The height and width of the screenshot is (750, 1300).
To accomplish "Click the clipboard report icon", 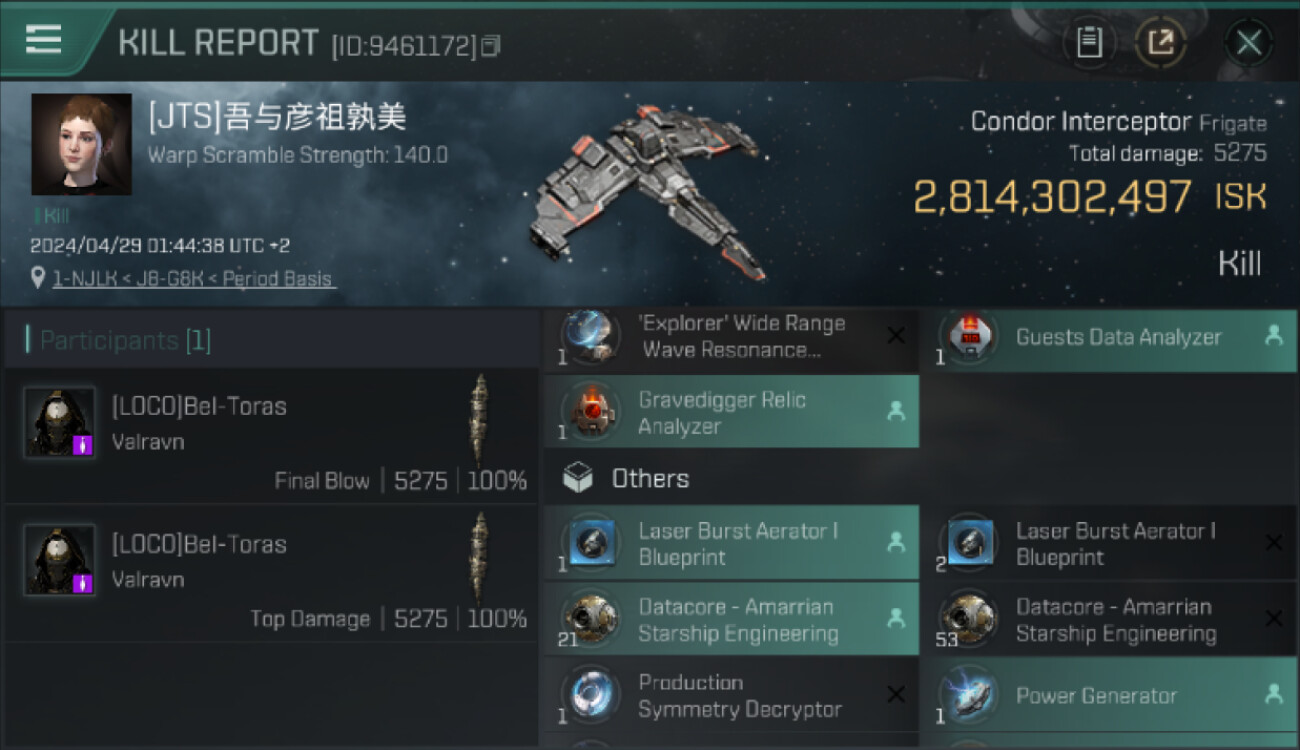I will (1089, 42).
